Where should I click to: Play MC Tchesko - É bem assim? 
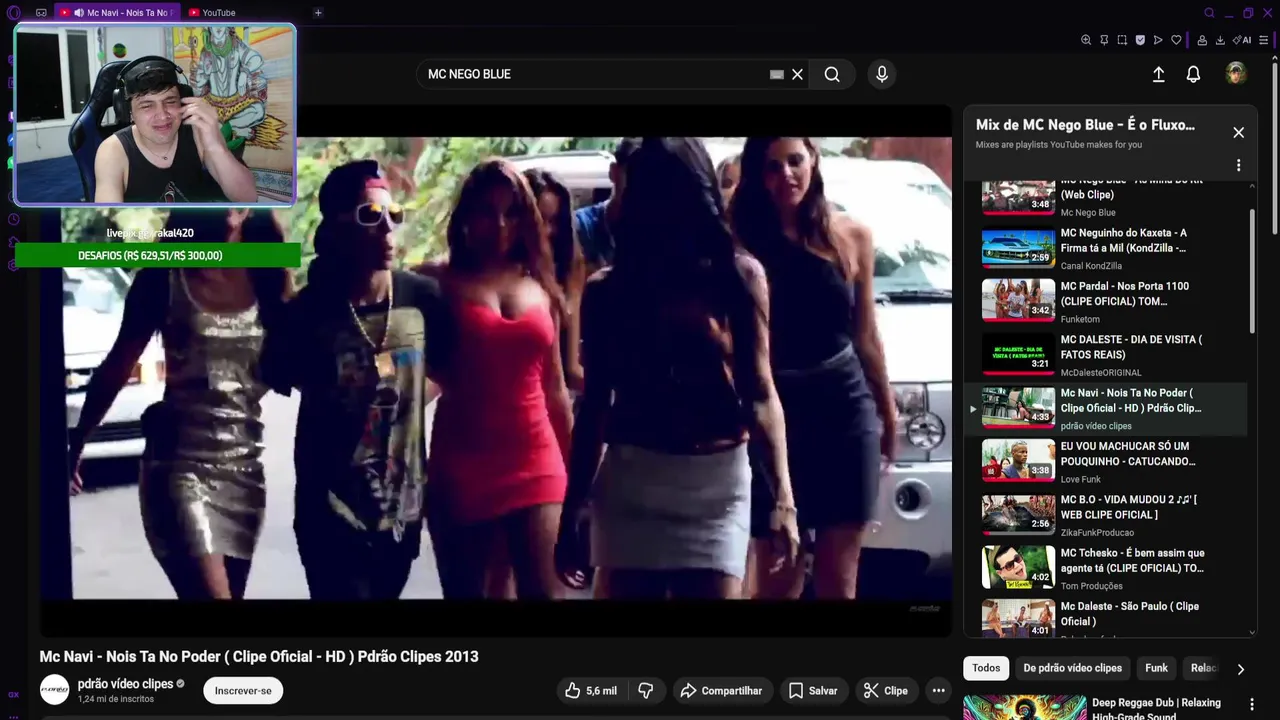(x=1108, y=569)
